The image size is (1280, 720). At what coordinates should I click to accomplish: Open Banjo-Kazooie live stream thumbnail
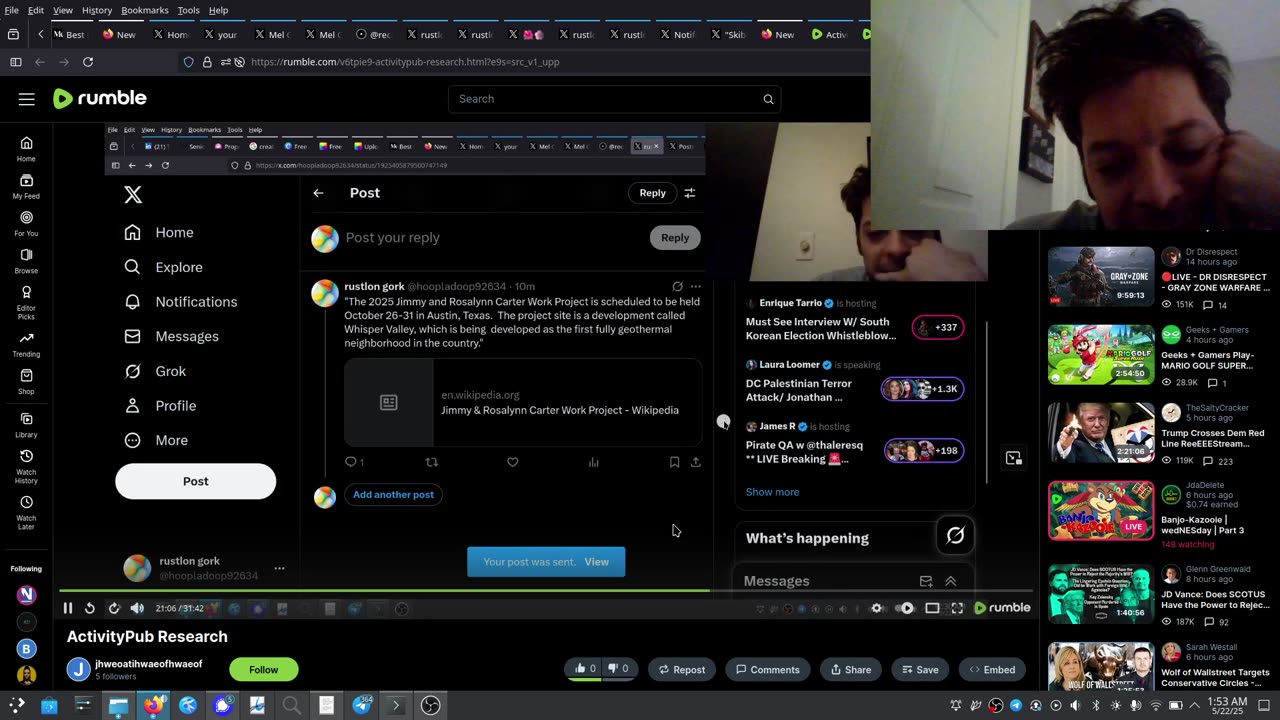click(1100, 510)
